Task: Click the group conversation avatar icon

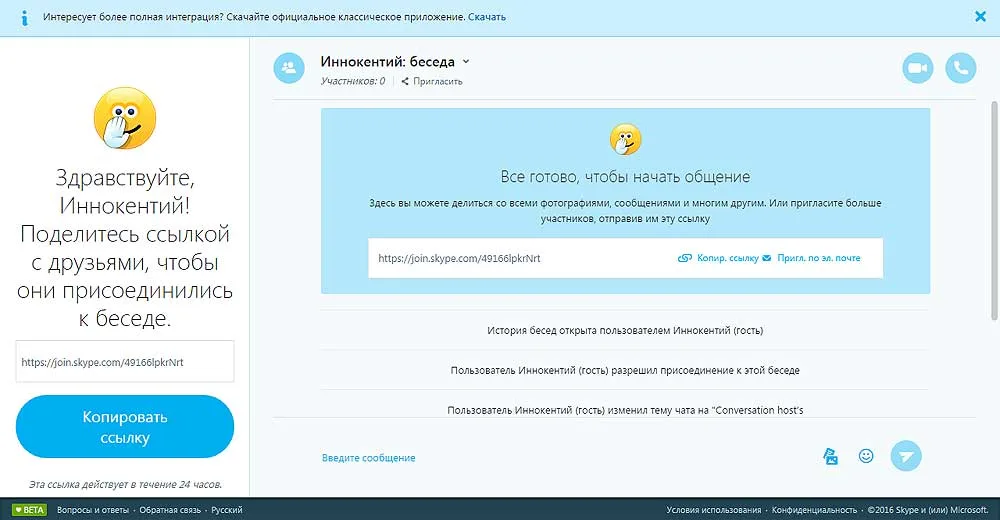Action: click(x=289, y=68)
